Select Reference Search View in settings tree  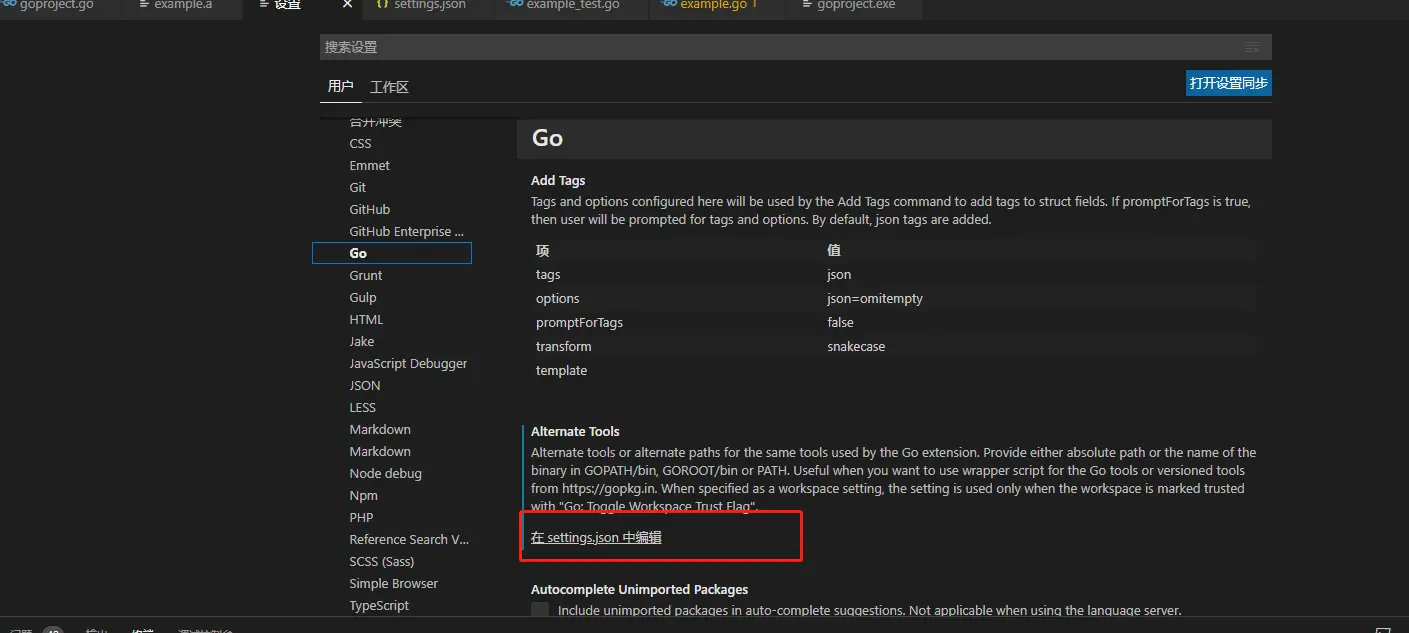(409, 540)
